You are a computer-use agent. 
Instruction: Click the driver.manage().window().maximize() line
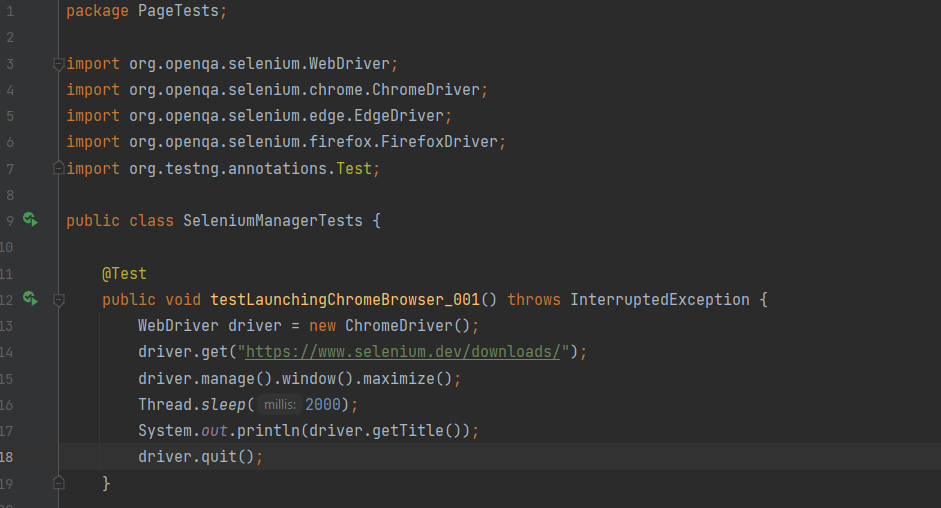click(299, 379)
